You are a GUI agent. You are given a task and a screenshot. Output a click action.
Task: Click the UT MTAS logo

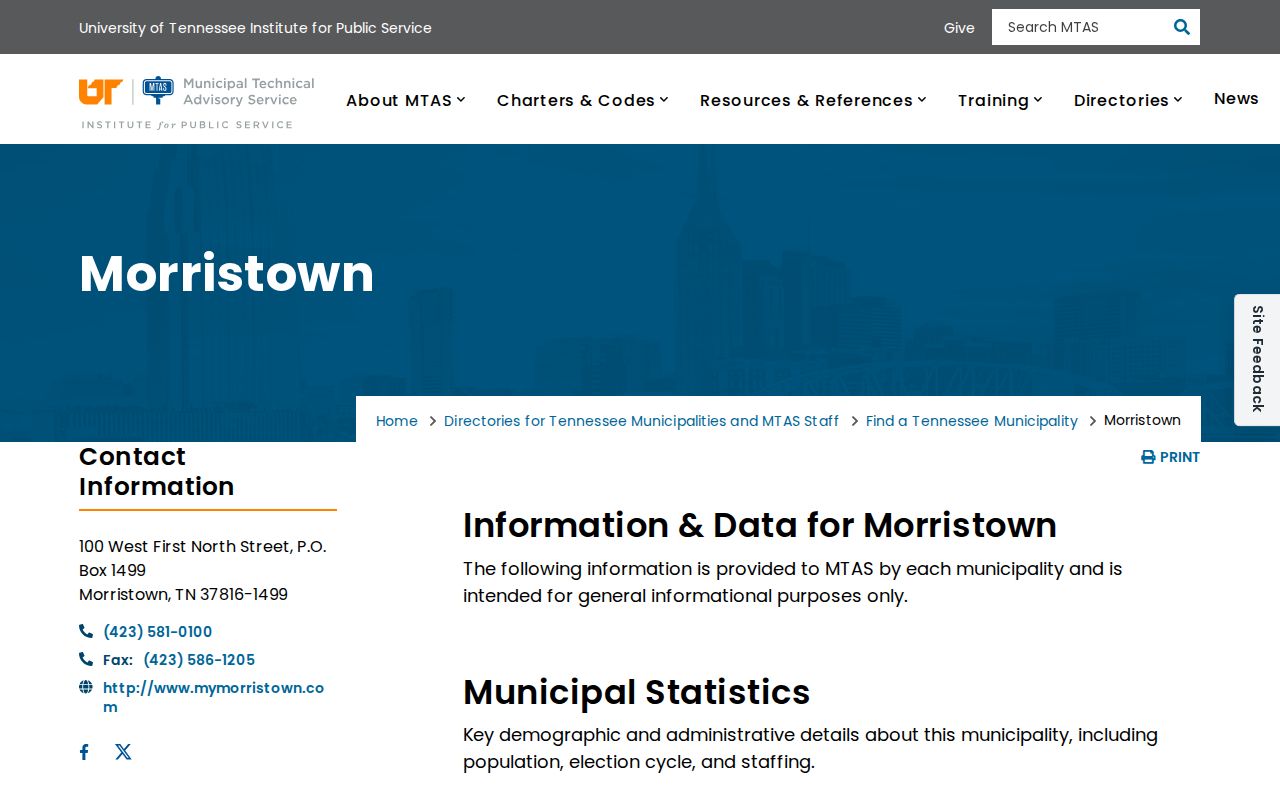click(x=197, y=102)
